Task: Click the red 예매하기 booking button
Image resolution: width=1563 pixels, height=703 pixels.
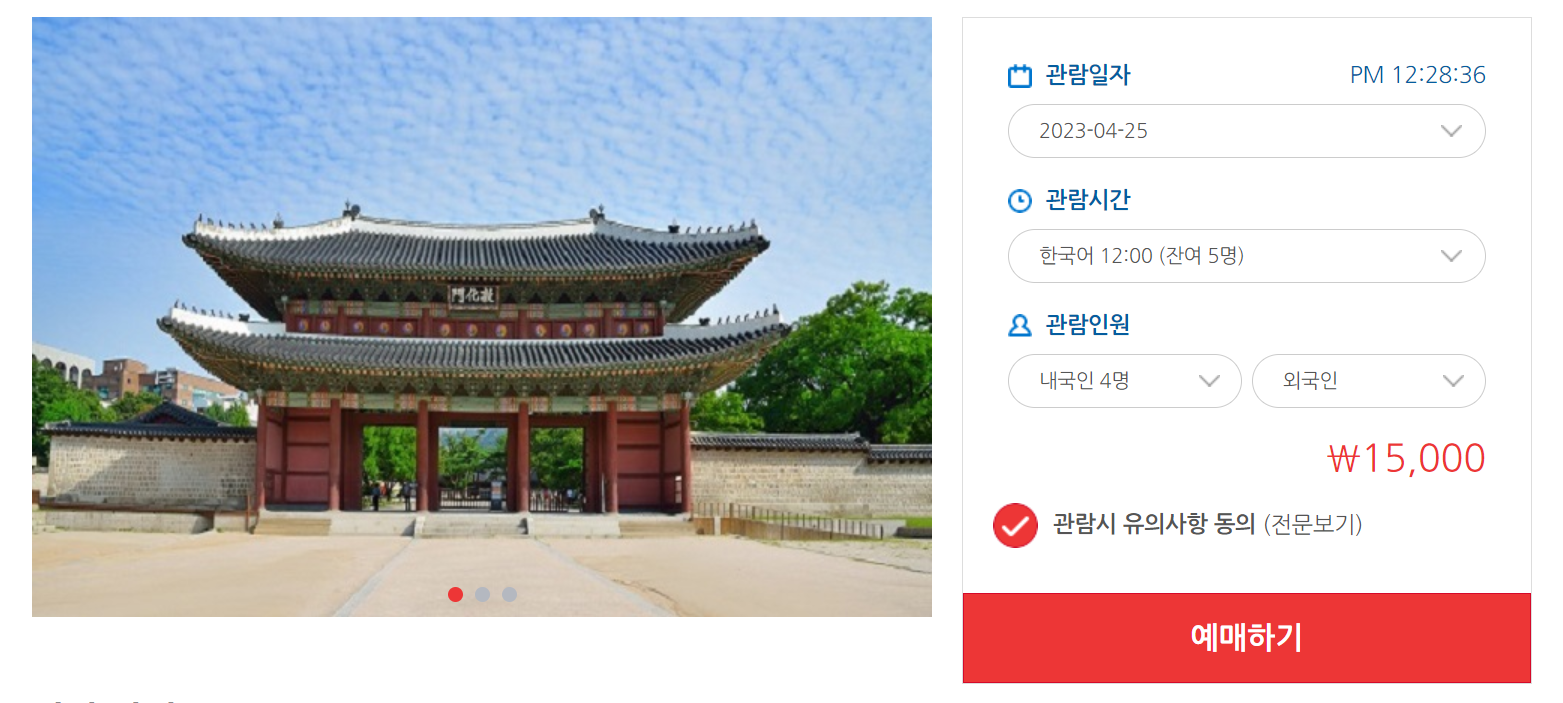Action: (1246, 638)
